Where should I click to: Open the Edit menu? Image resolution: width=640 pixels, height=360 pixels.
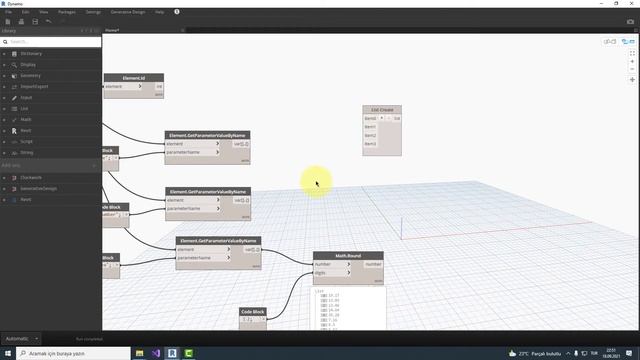point(25,12)
